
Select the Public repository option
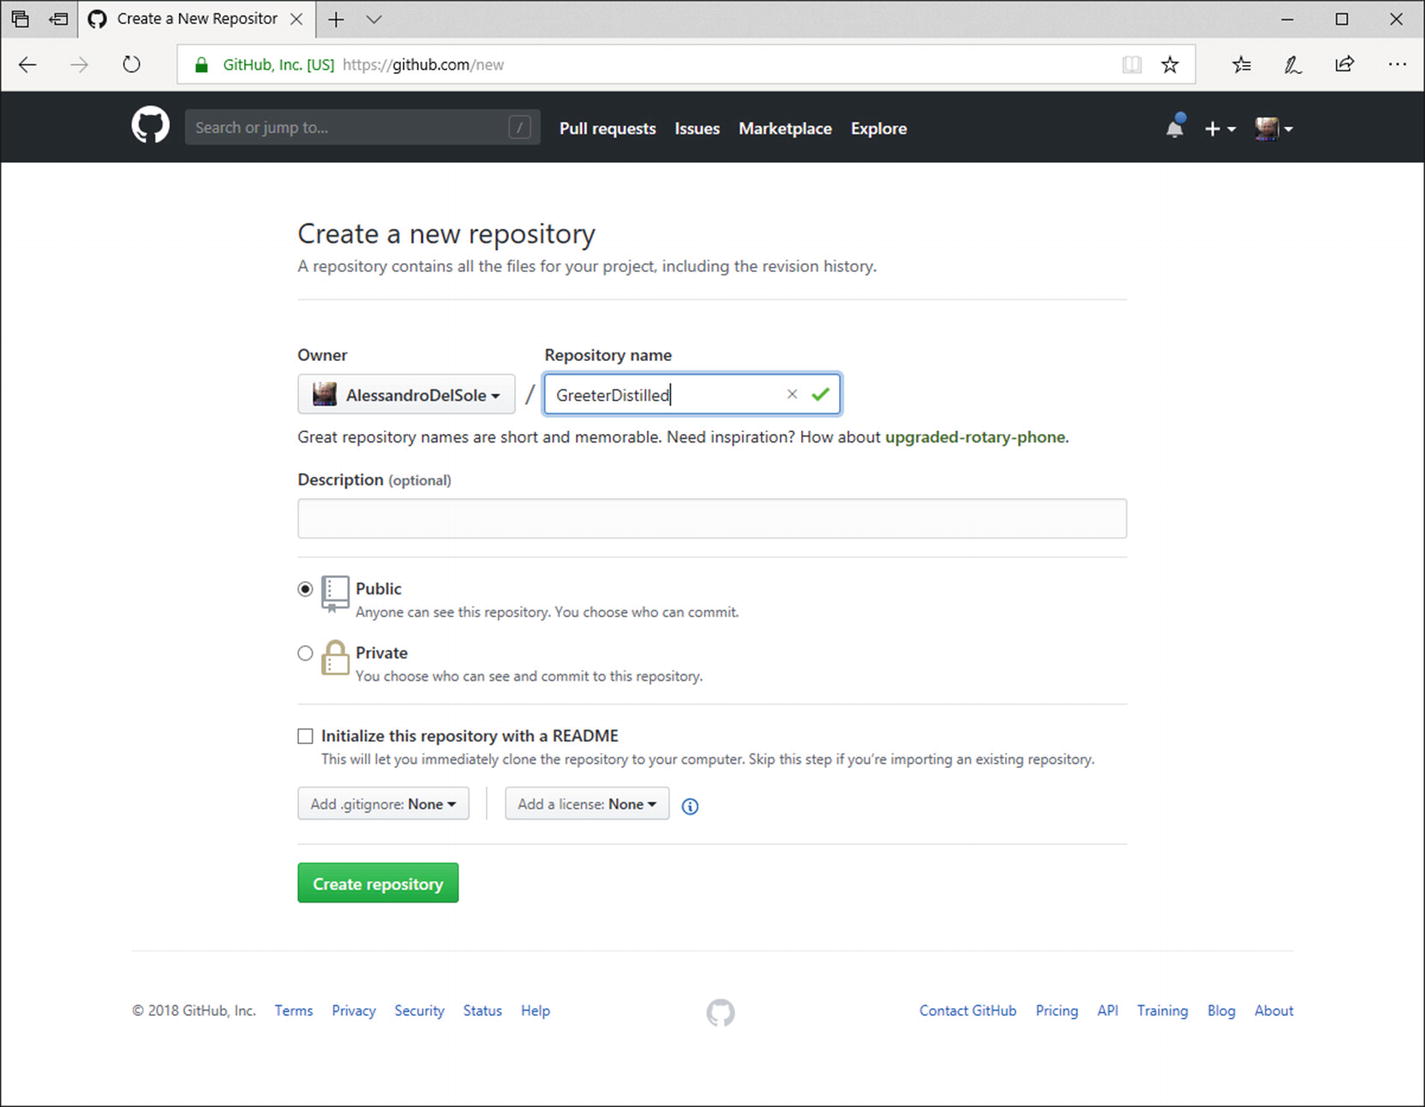(306, 589)
